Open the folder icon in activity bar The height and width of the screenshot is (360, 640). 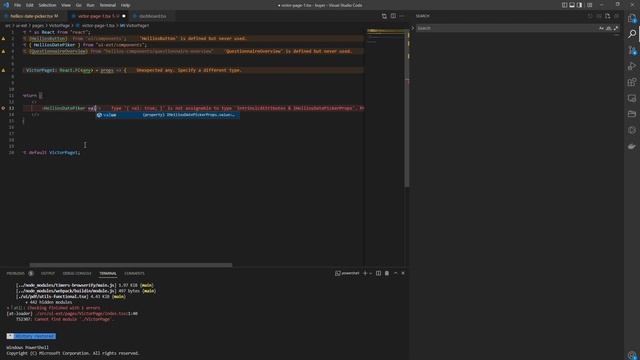tap(632, 114)
